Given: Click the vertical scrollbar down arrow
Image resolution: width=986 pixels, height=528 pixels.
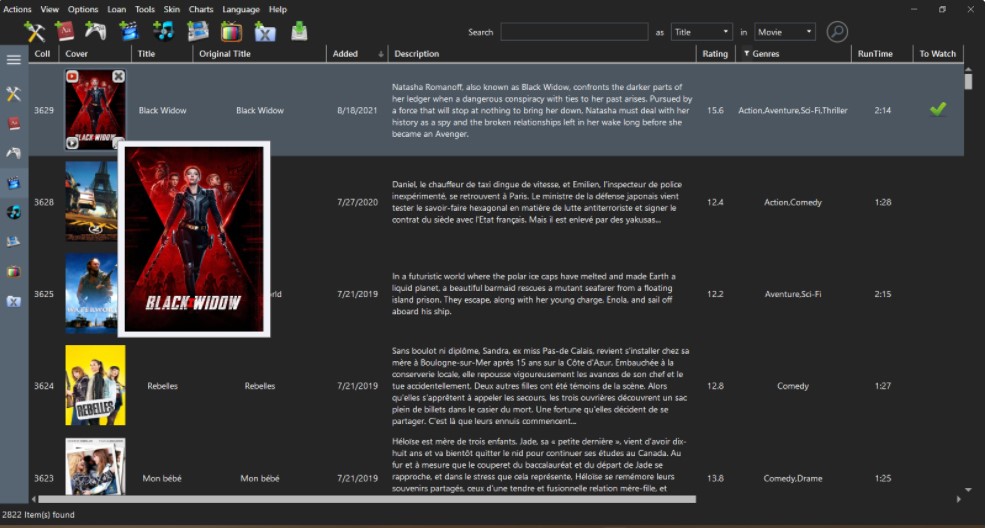Looking at the screenshot, I should [968, 489].
